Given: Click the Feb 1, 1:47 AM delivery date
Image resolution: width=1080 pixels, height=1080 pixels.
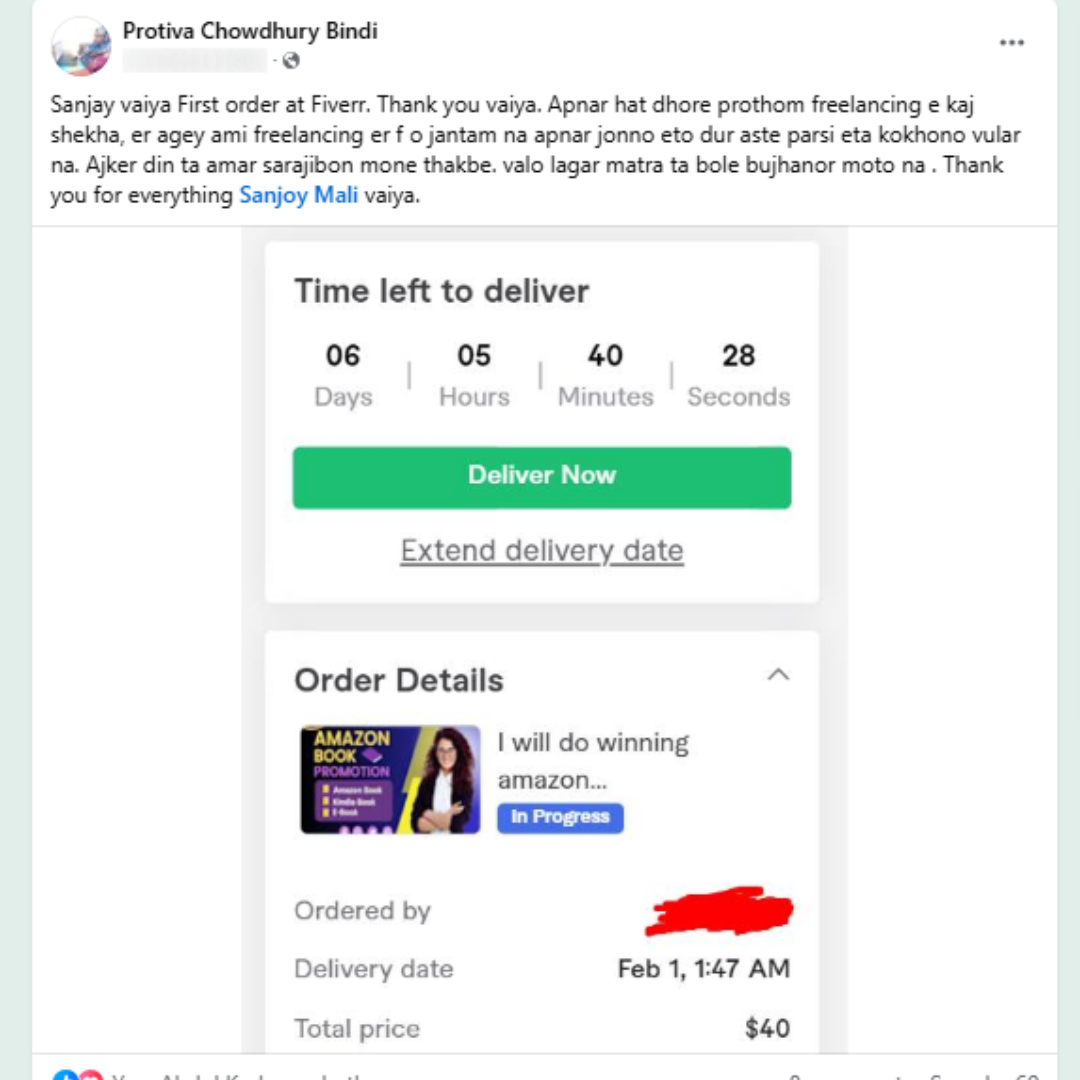Looking at the screenshot, I should click(x=704, y=968).
